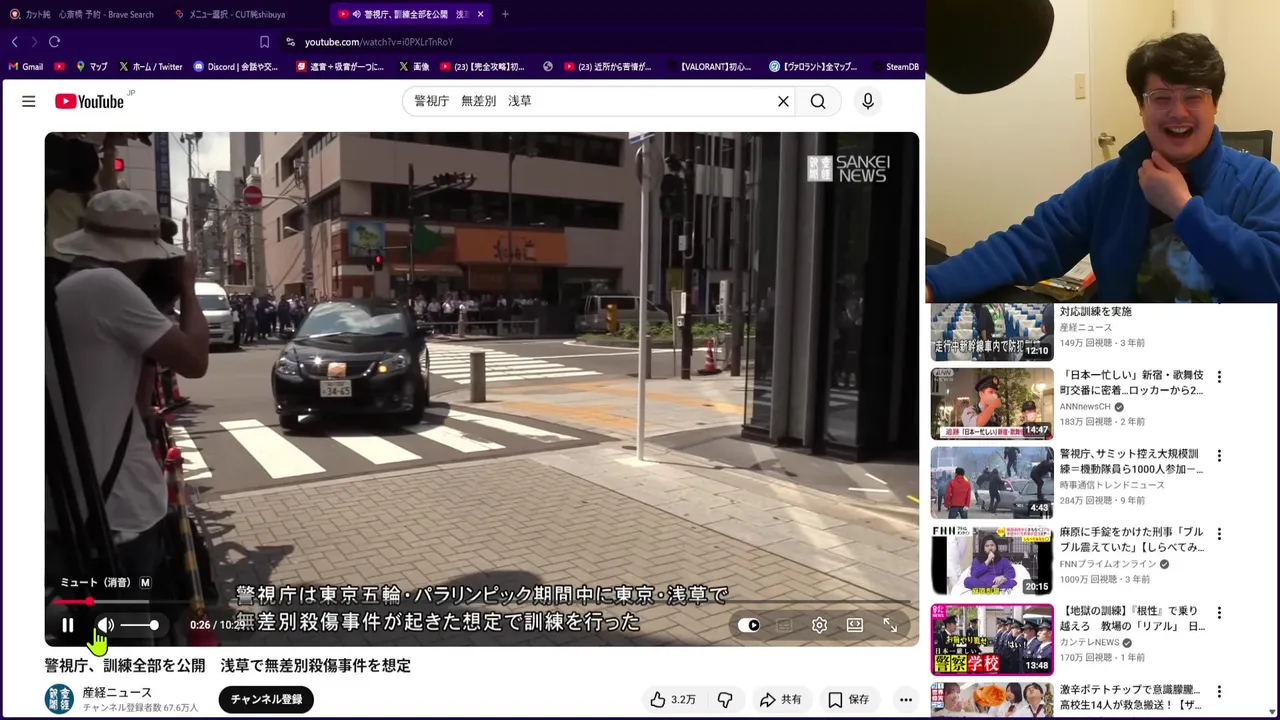Toggle subtitles captions button

coord(785,625)
